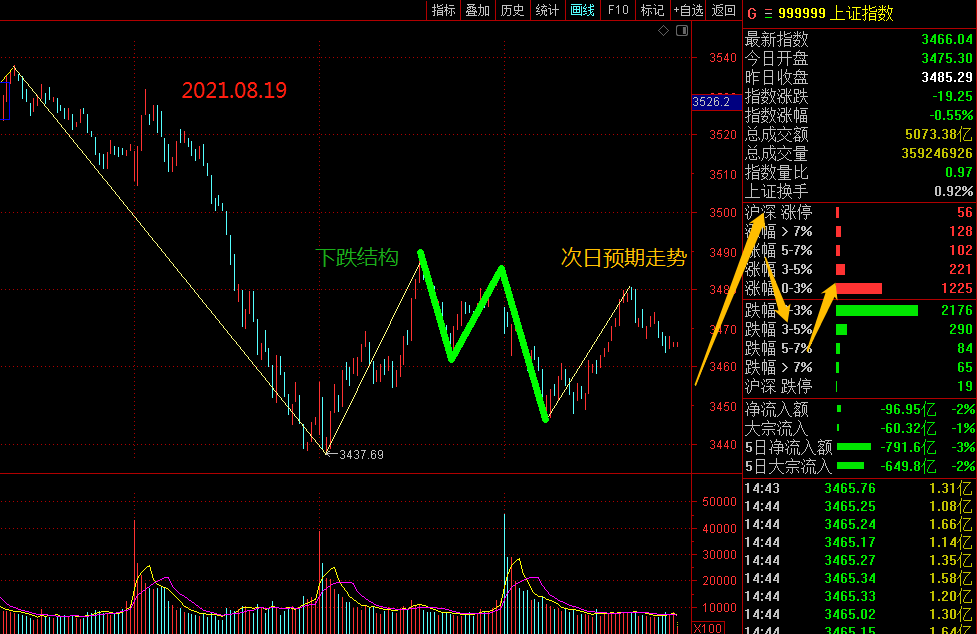The width and height of the screenshot is (977, 634).
Task: Open the green list icon next to G
Action: [768, 13]
